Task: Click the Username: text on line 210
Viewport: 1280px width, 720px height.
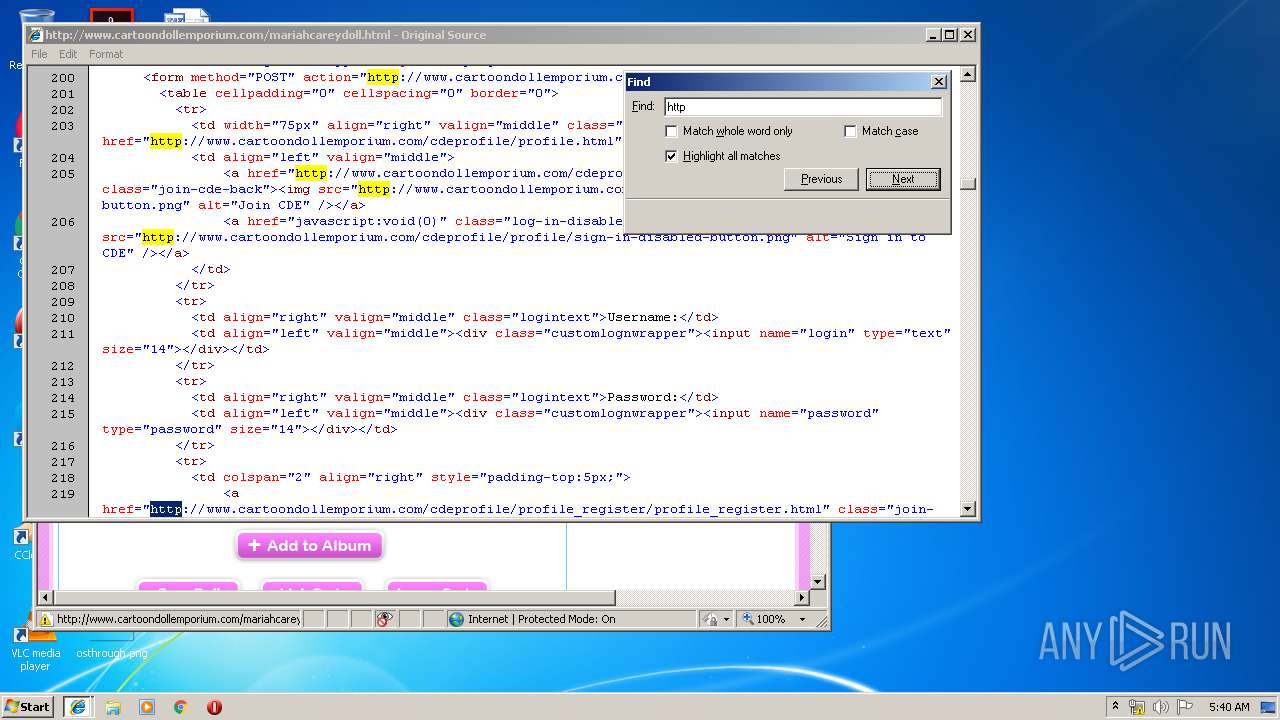Action: click(x=643, y=318)
